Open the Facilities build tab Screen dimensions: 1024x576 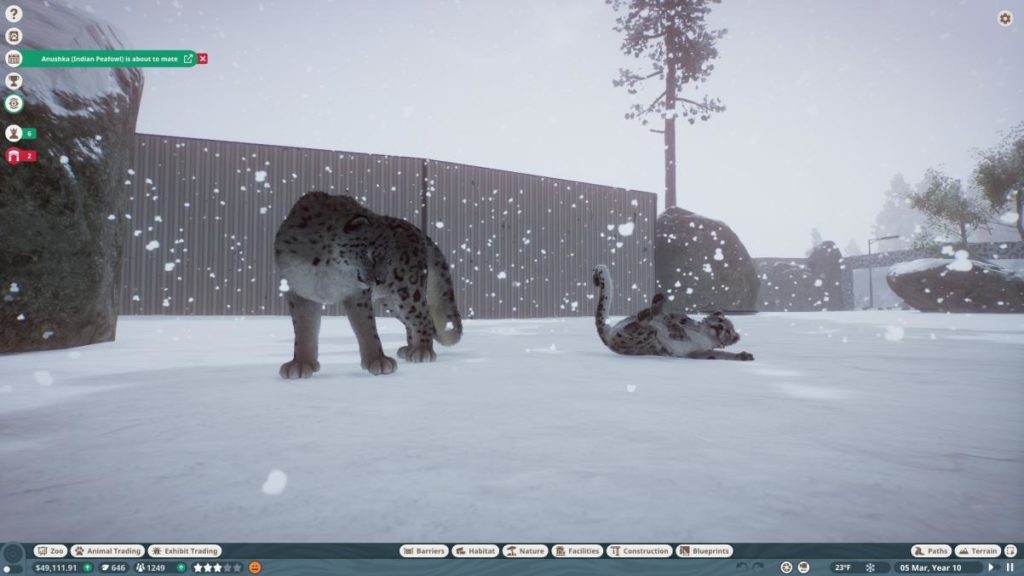pyautogui.click(x=577, y=551)
